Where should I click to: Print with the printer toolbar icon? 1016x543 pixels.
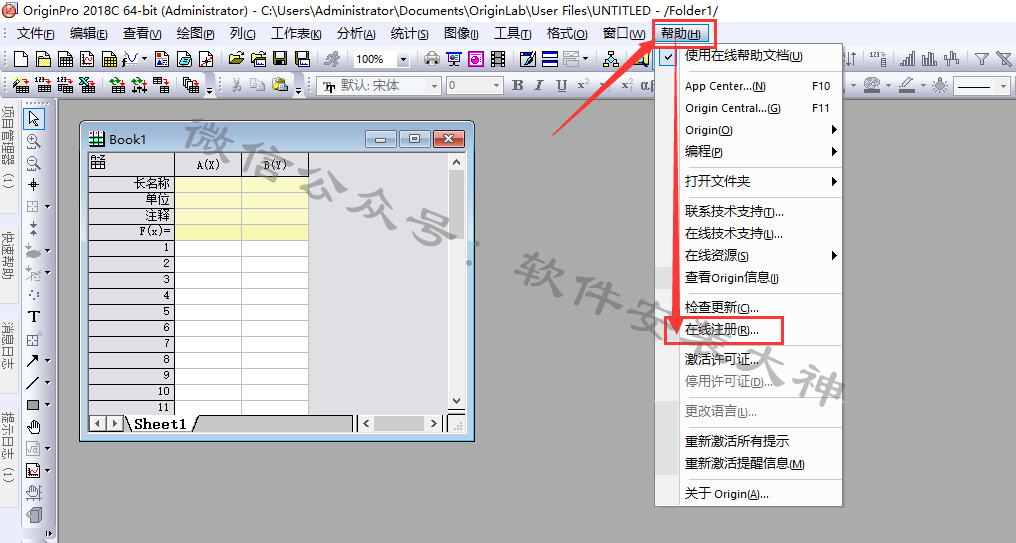[x=432, y=60]
